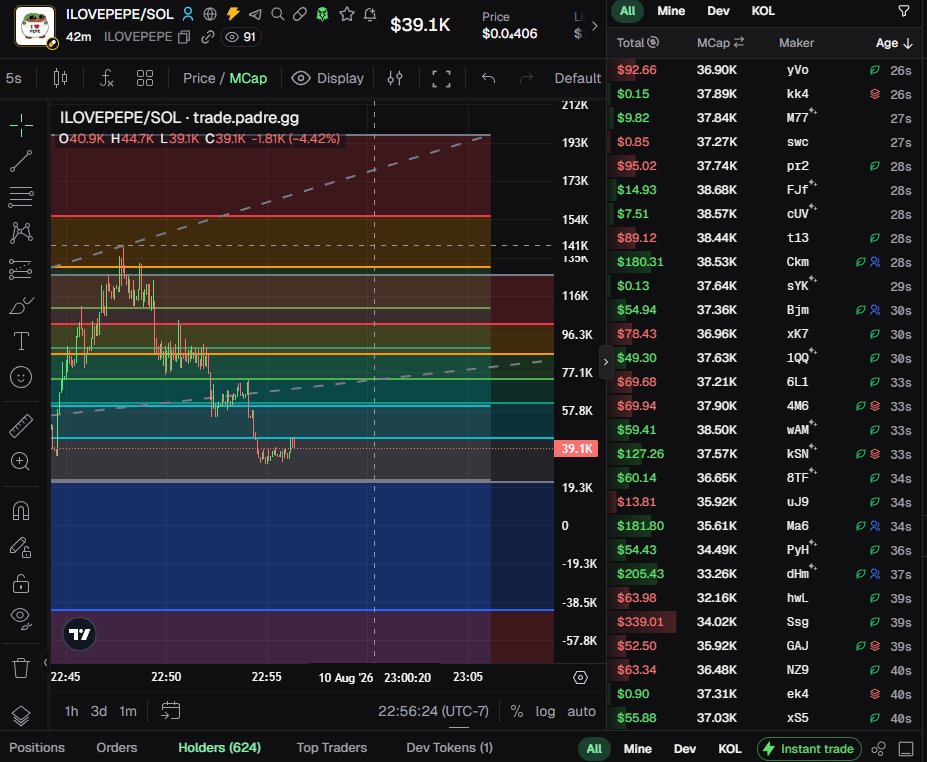Viewport: 927px width, 762px height.
Task: Switch chart to Price mode
Action: point(199,78)
